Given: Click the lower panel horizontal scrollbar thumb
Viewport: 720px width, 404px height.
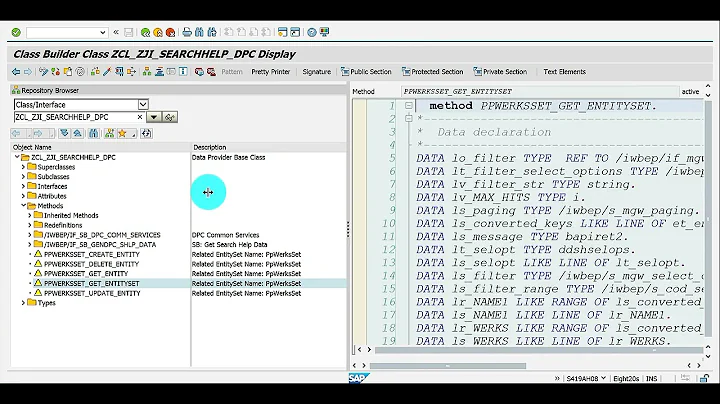Looking at the screenshot, I should pos(448,366).
